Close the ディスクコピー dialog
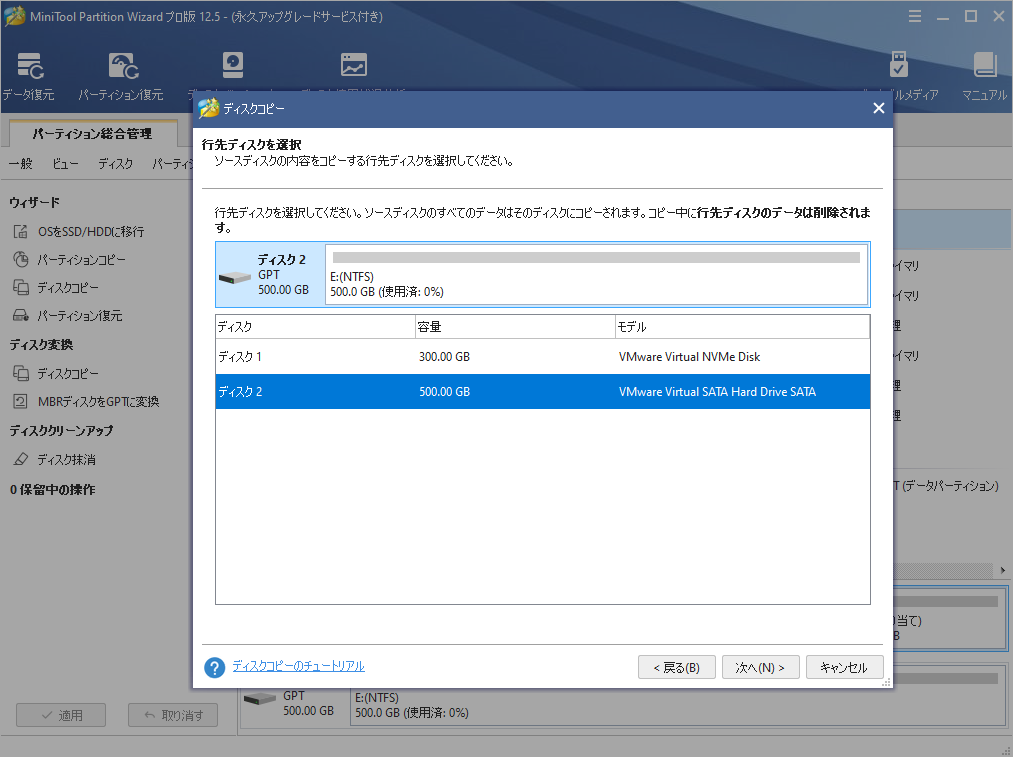Image resolution: width=1013 pixels, height=757 pixels. pyautogui.click(x=879, y=109)
